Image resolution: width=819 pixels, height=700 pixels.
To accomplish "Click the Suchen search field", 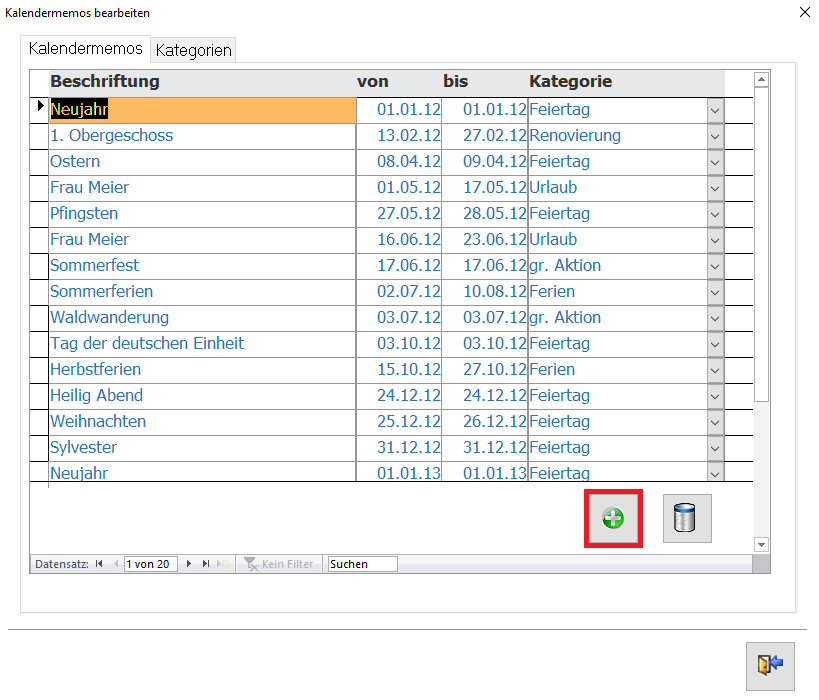I will [362, 564].
